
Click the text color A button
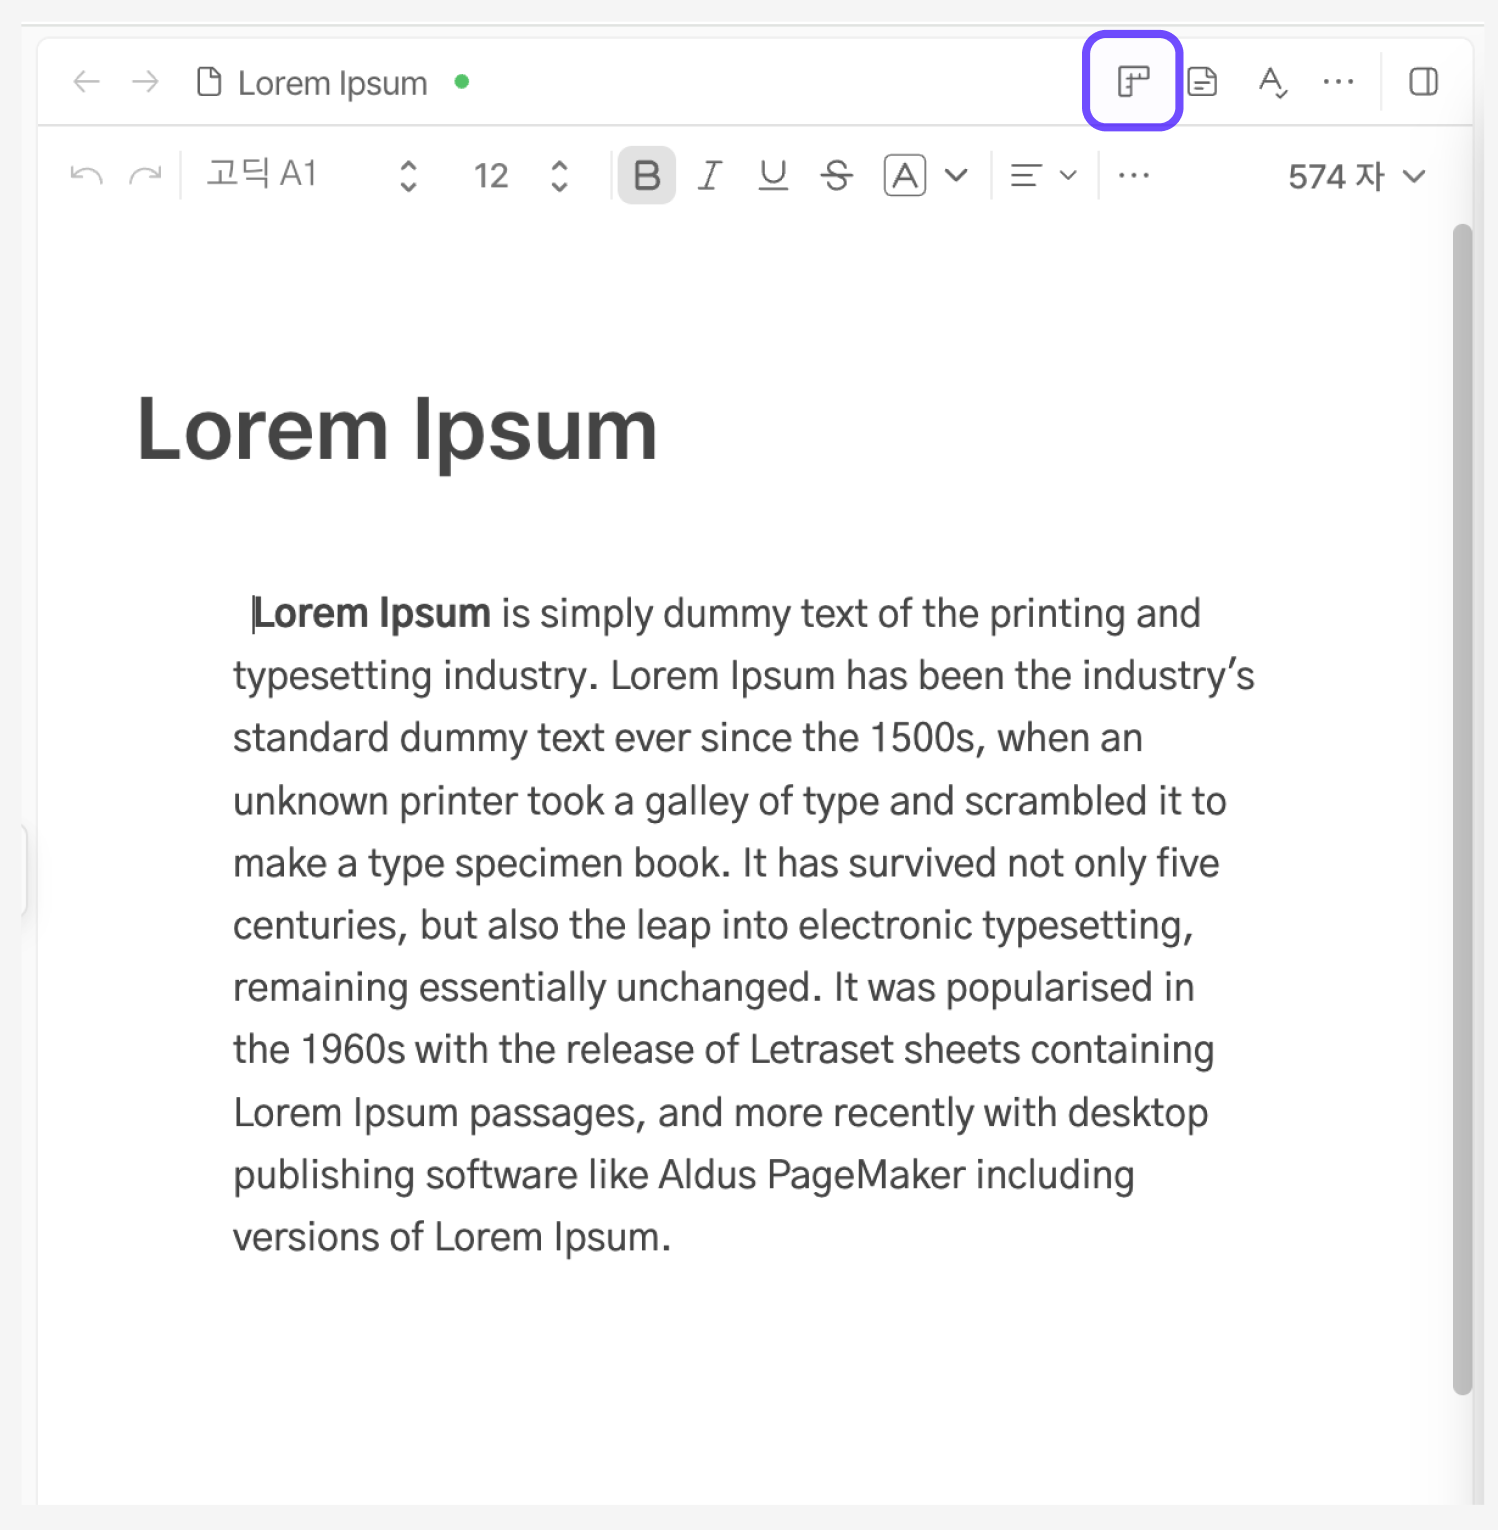[x=904, y=176]
